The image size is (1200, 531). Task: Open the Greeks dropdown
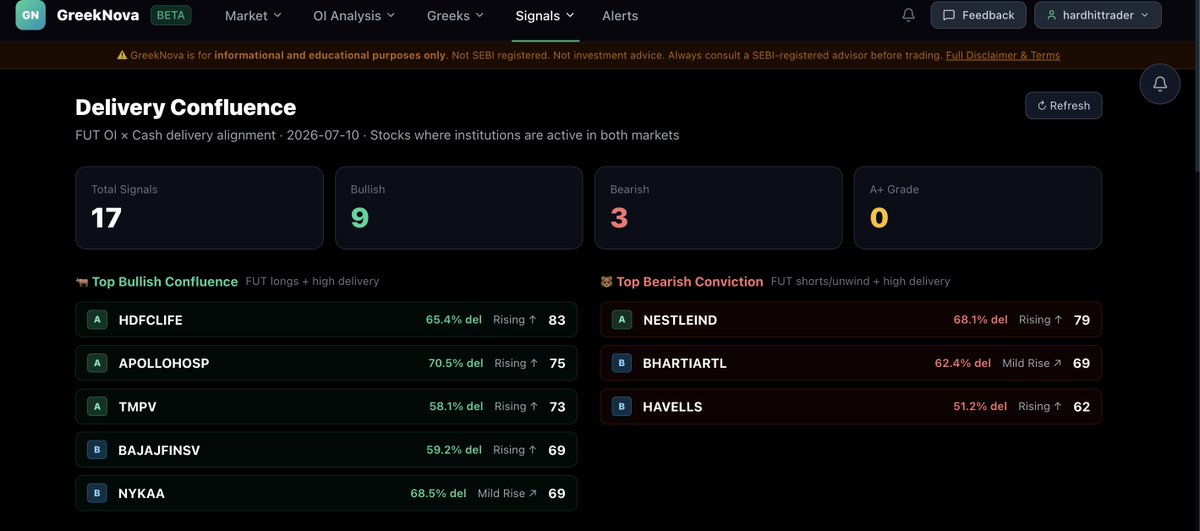(455, 15)
